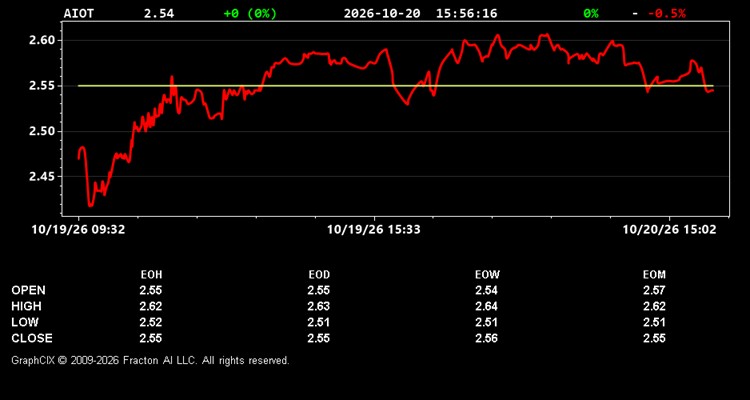Select the date 2026-10-20 in header
The height and width of the screenshot is (400, 750).
point(382,13)
